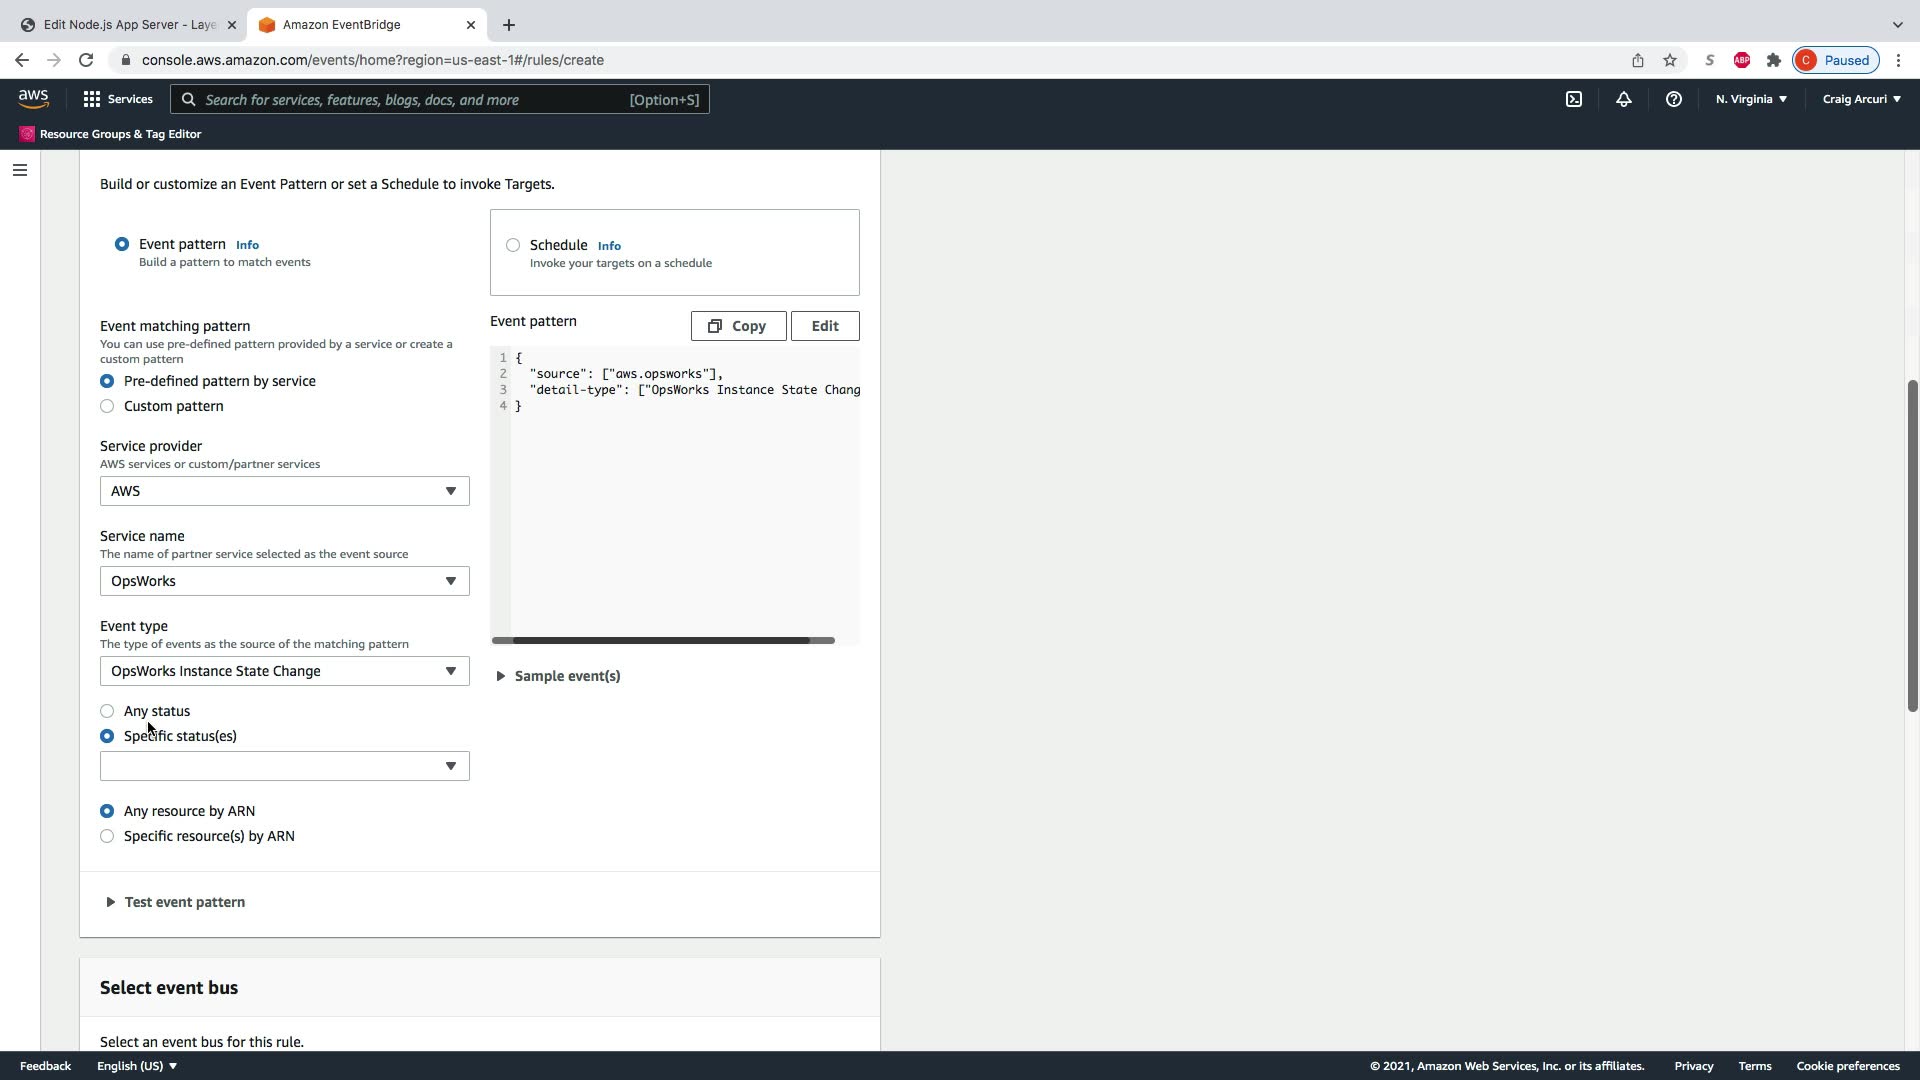Select the Schedule radio option
The image size is (1920, 1080).
click(513, 245)
